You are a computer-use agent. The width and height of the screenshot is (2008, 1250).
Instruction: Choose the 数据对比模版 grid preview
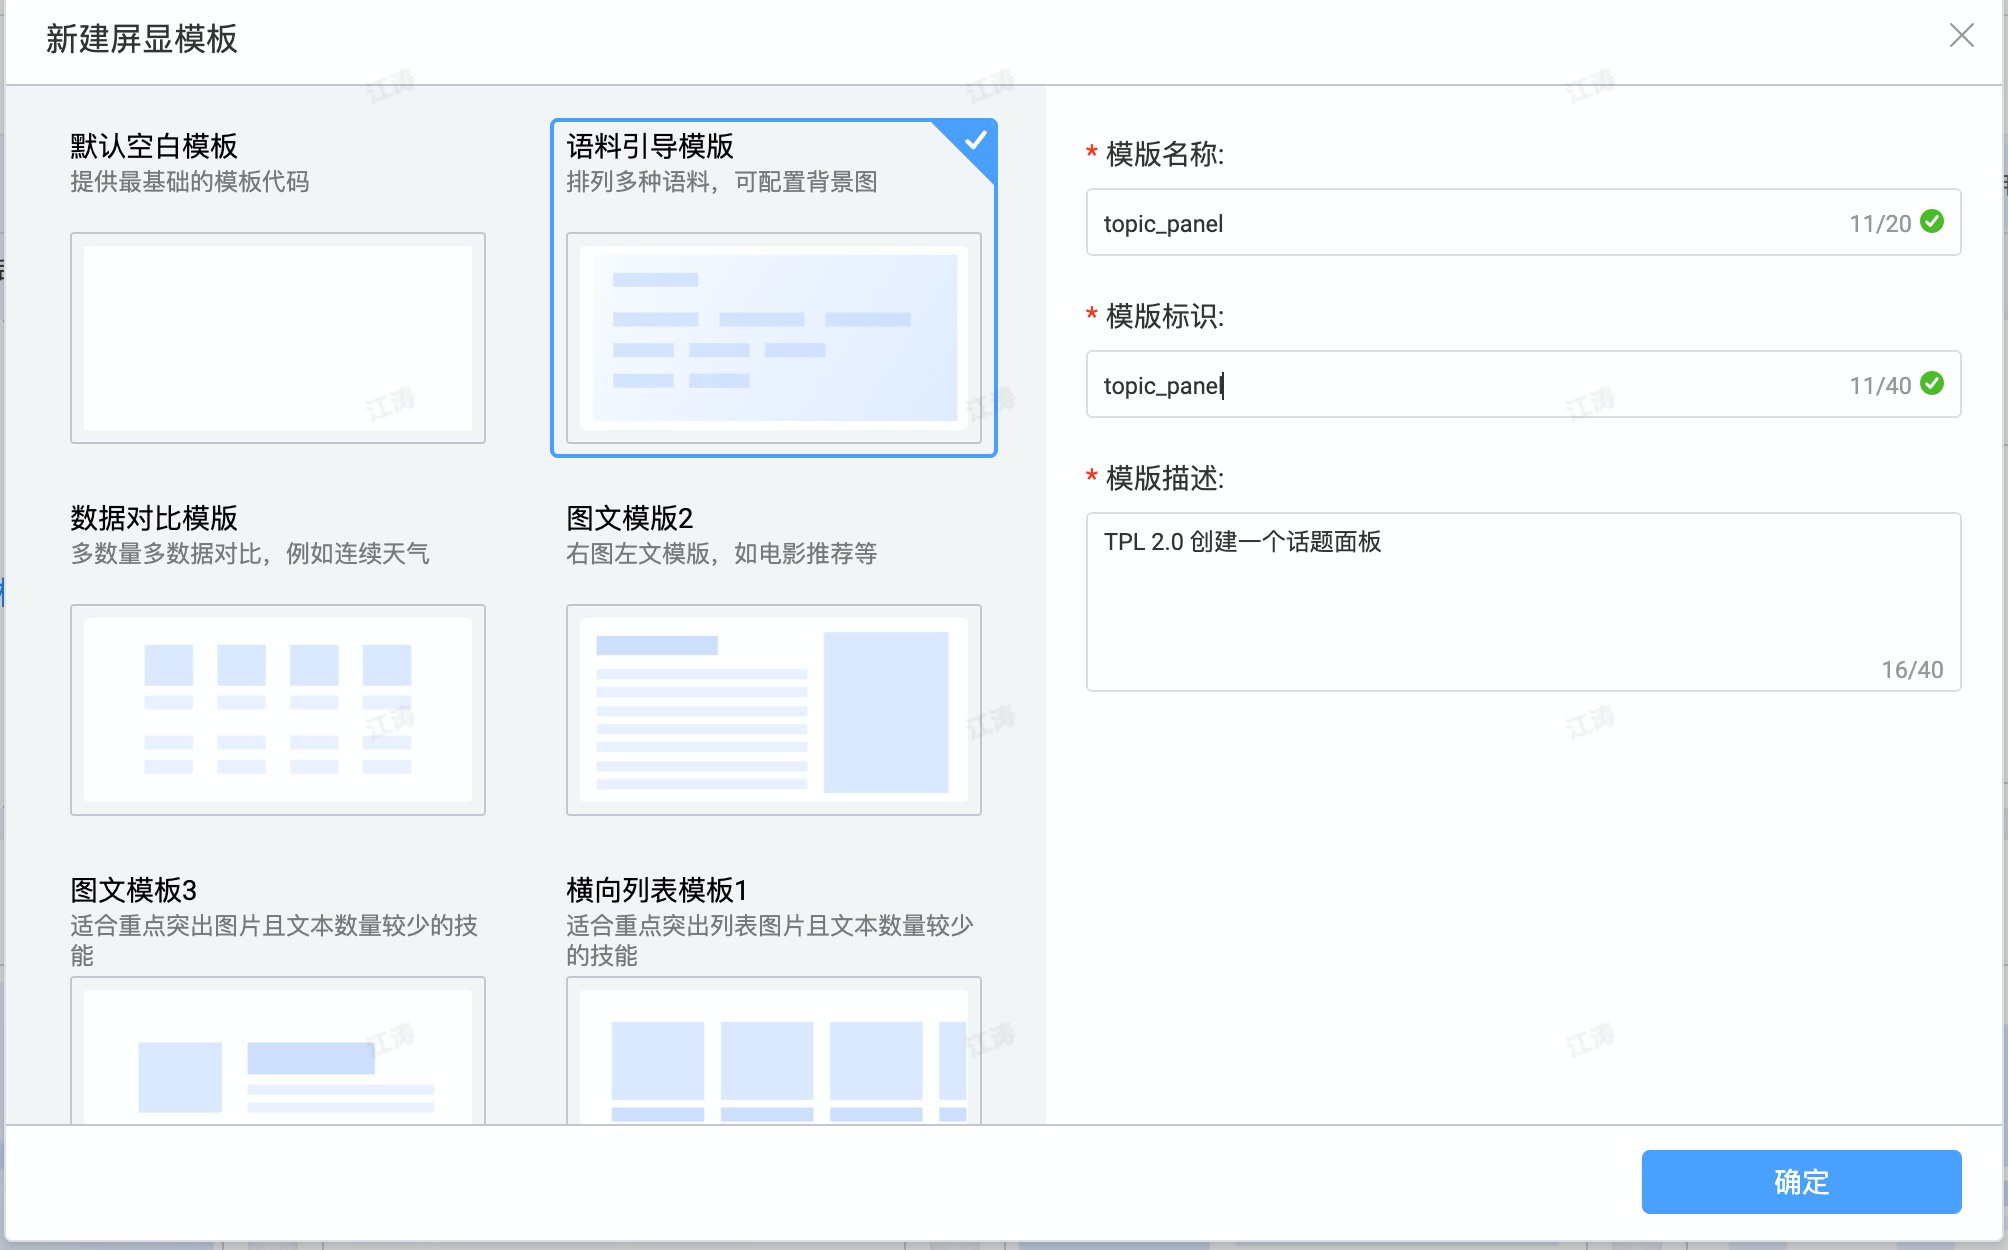(x=277, y=710)
